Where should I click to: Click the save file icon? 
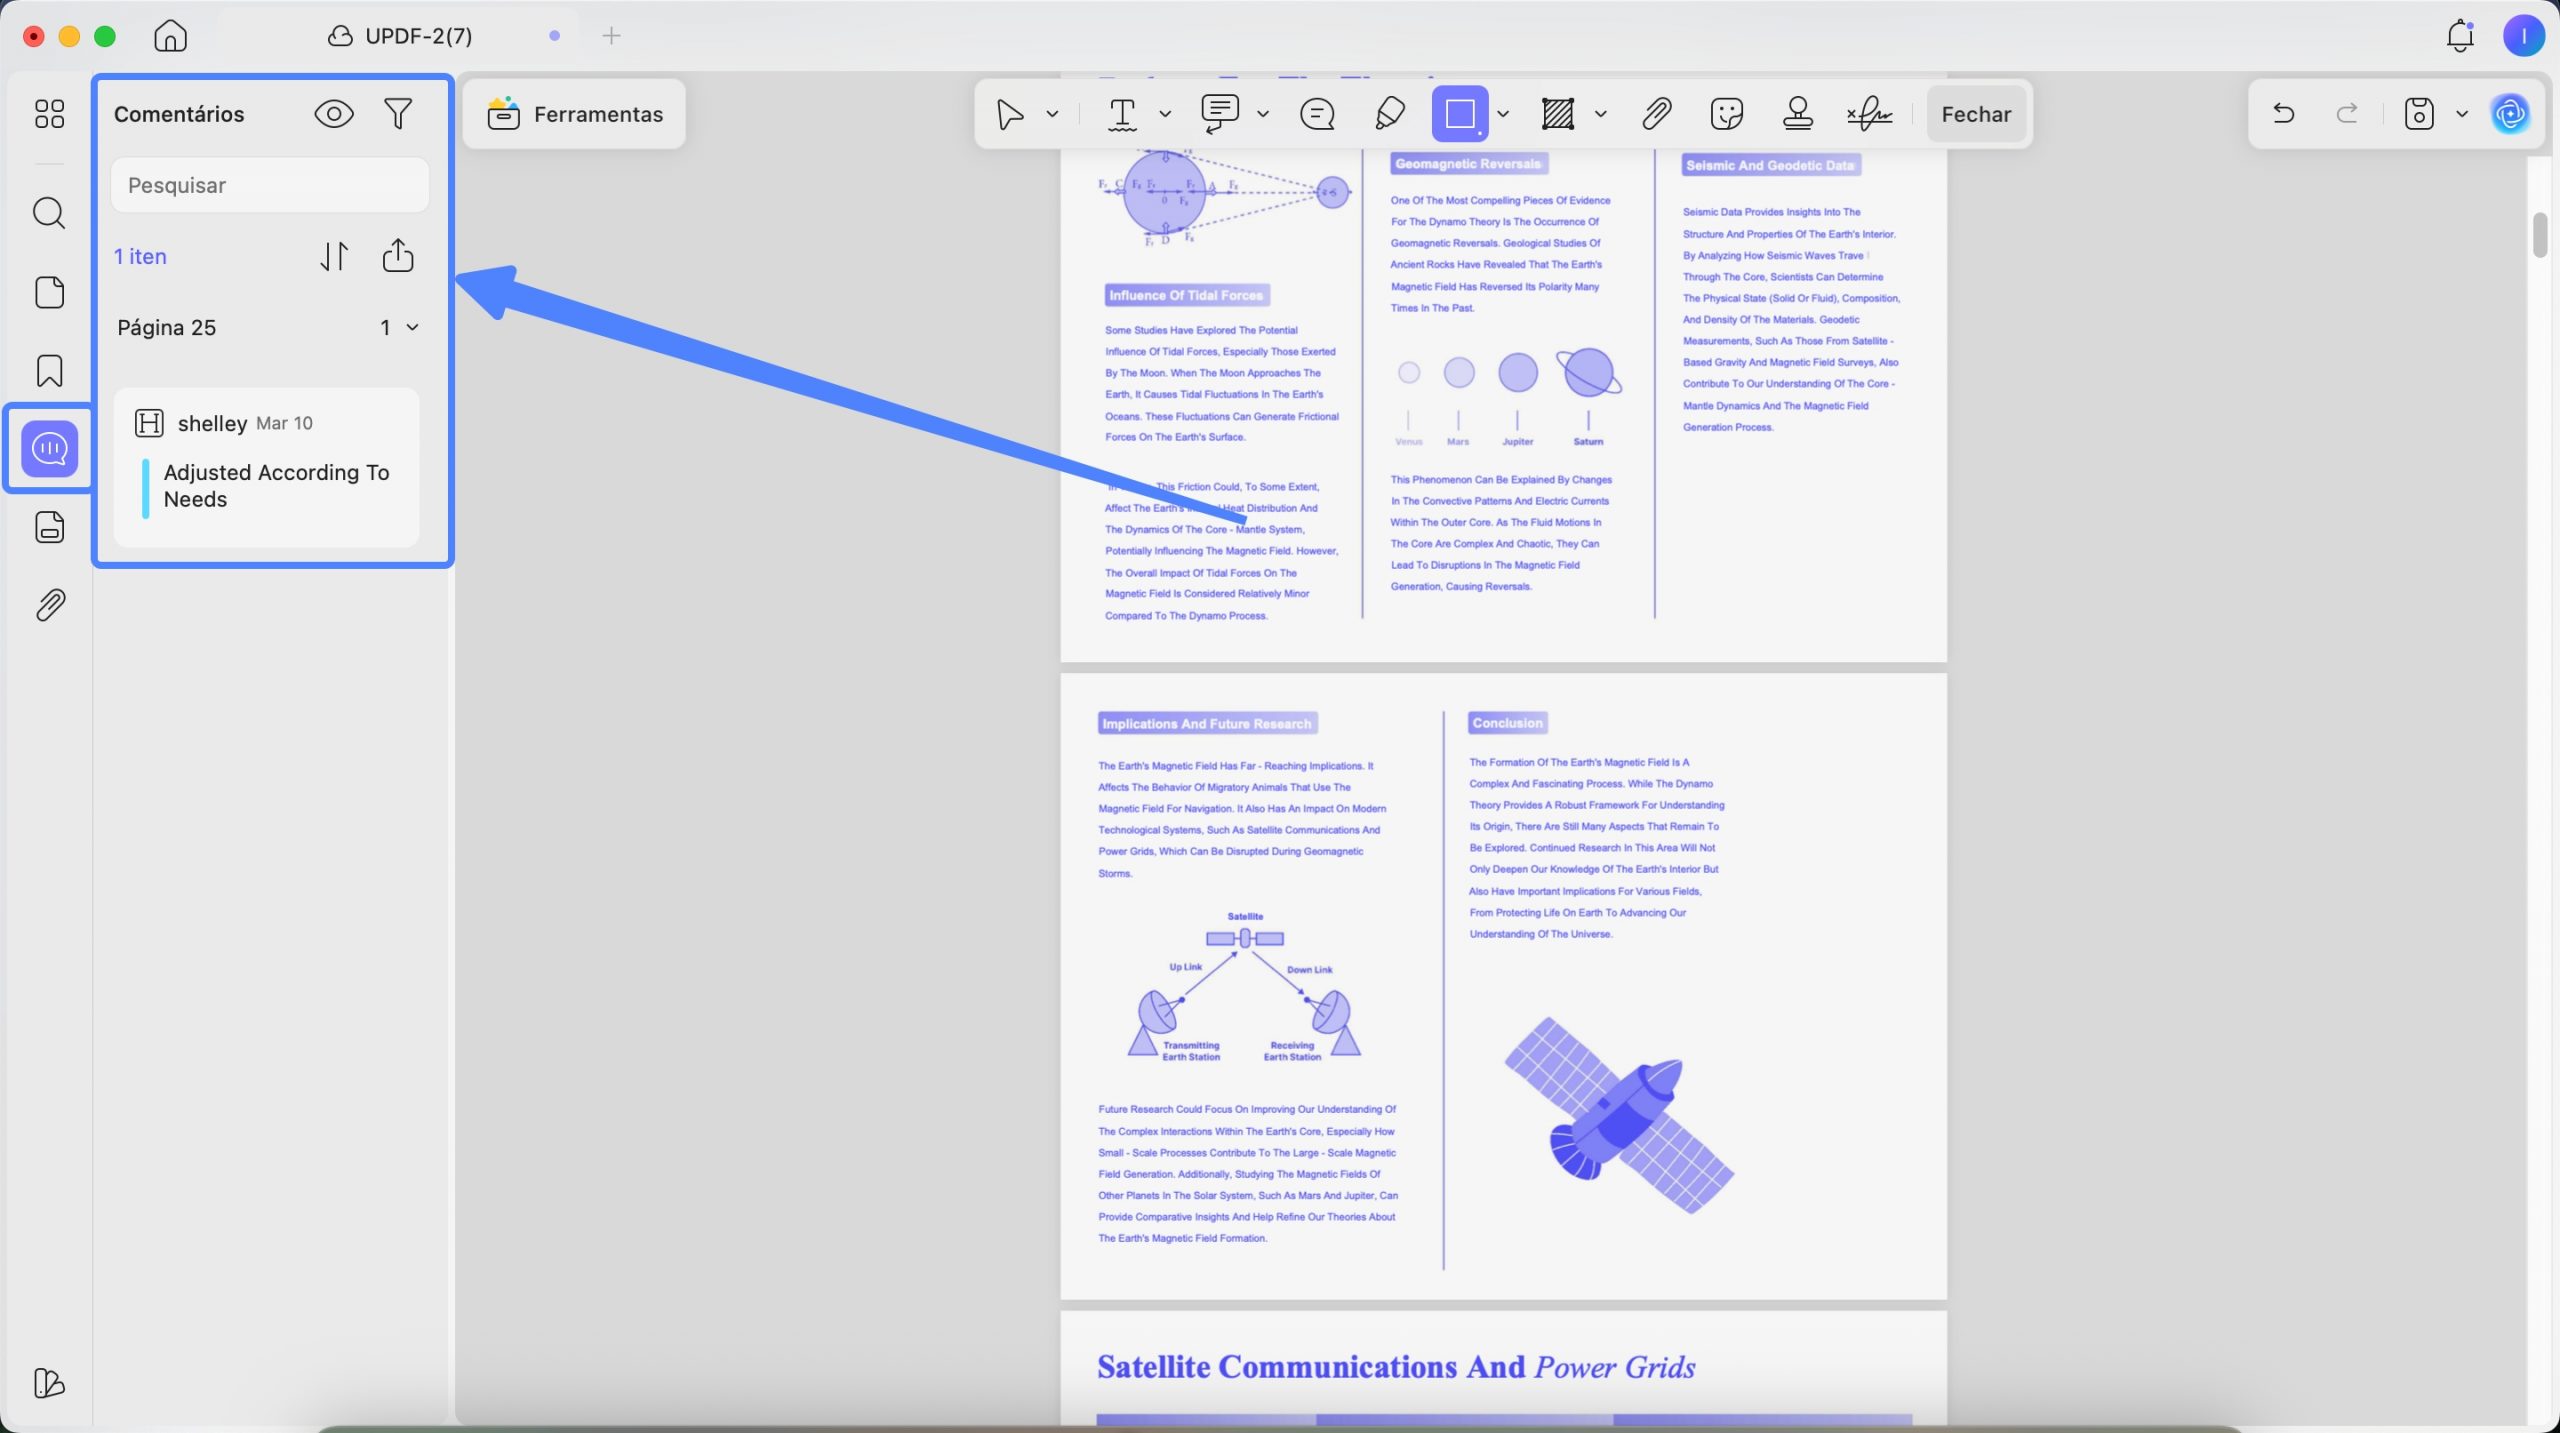[x=2419, y=114]
